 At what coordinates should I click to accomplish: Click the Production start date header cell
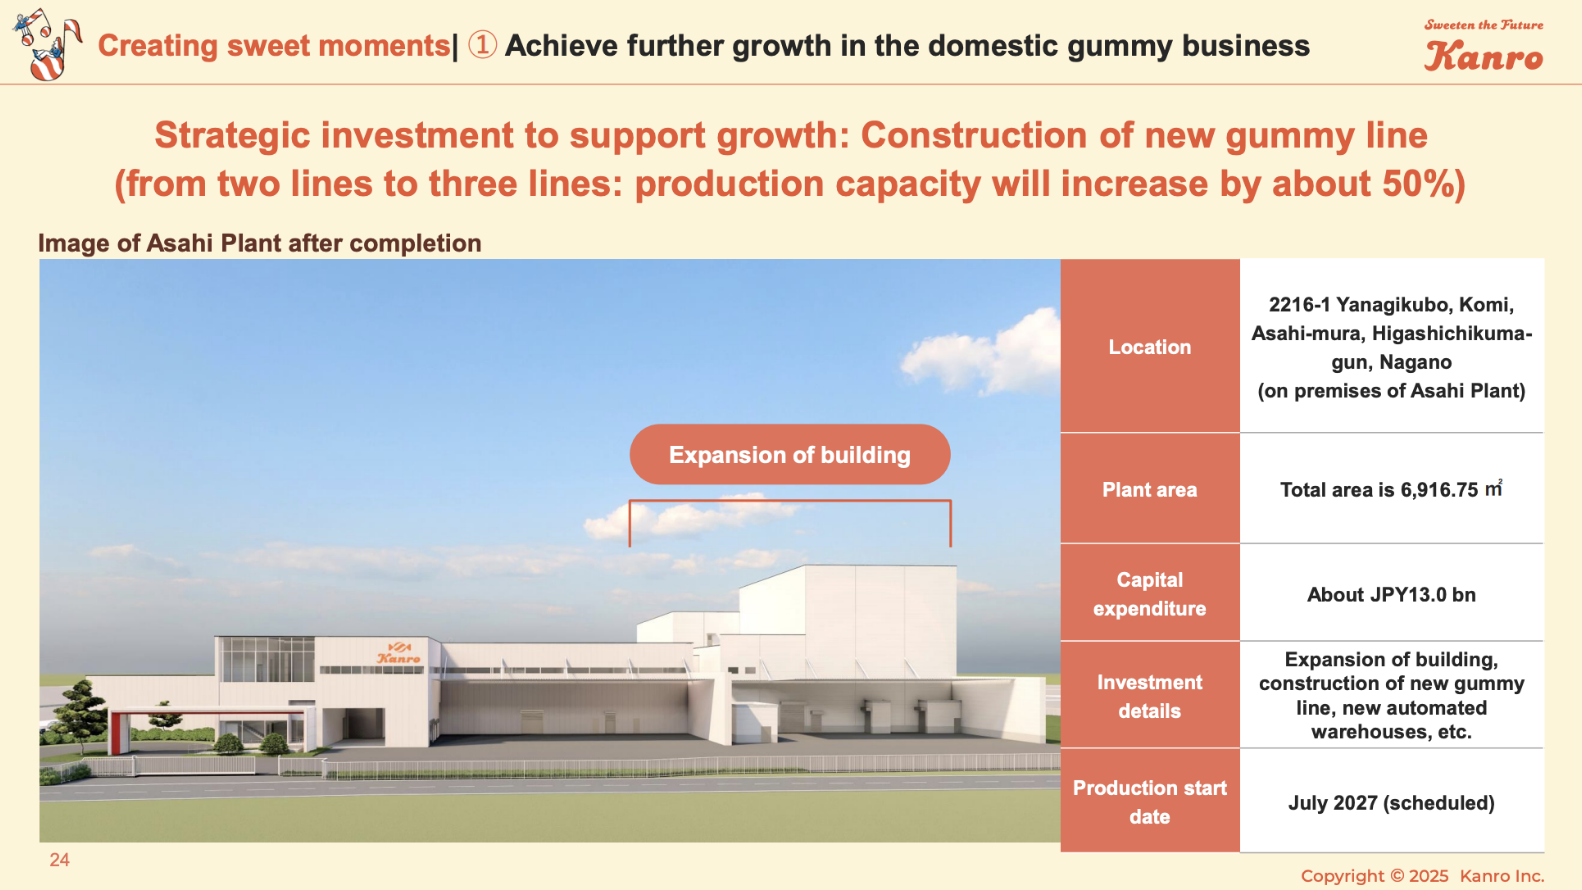point(1149,802)
